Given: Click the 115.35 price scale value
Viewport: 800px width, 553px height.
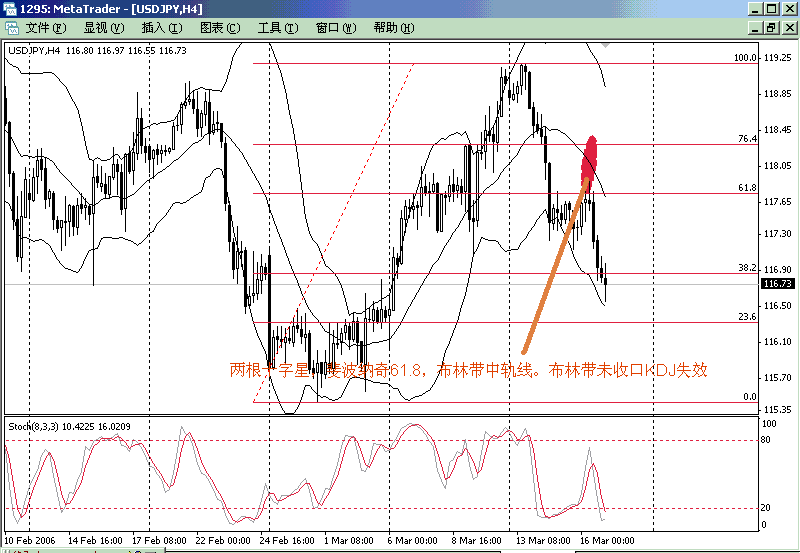Looking at the screenshot, I should click(x=778, y=410).
